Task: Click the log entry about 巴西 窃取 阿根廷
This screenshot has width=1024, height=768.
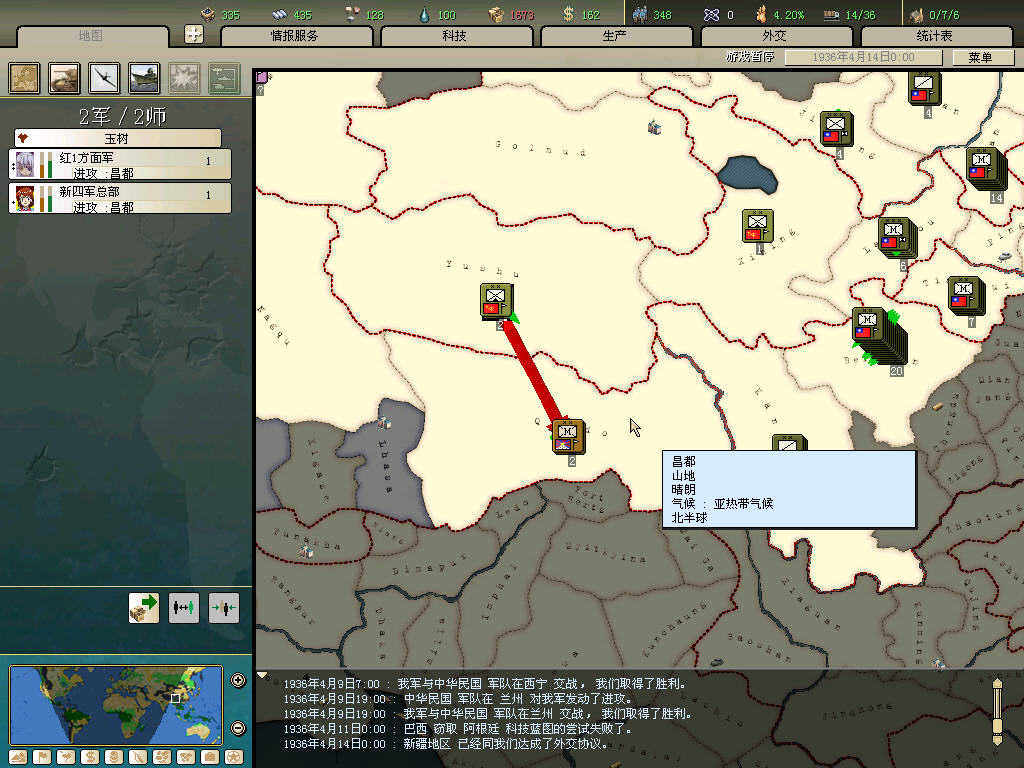Action: 457,729
